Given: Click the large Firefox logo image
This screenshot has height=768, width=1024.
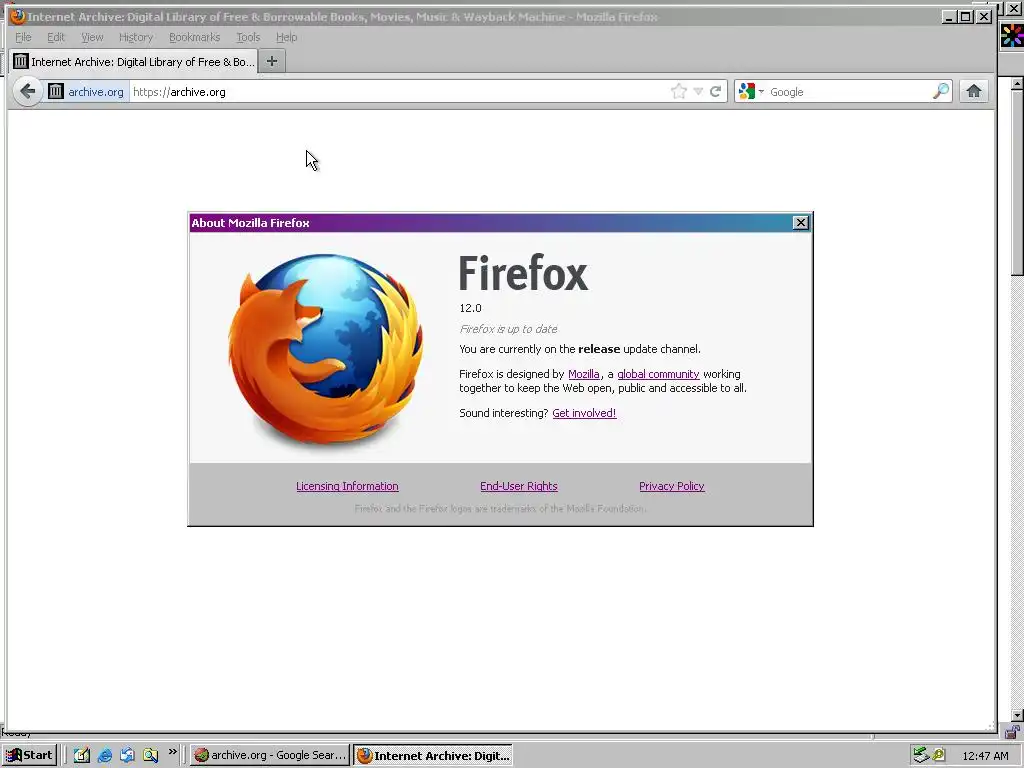Looking at the screenshot, I should (x=325, y=349).
